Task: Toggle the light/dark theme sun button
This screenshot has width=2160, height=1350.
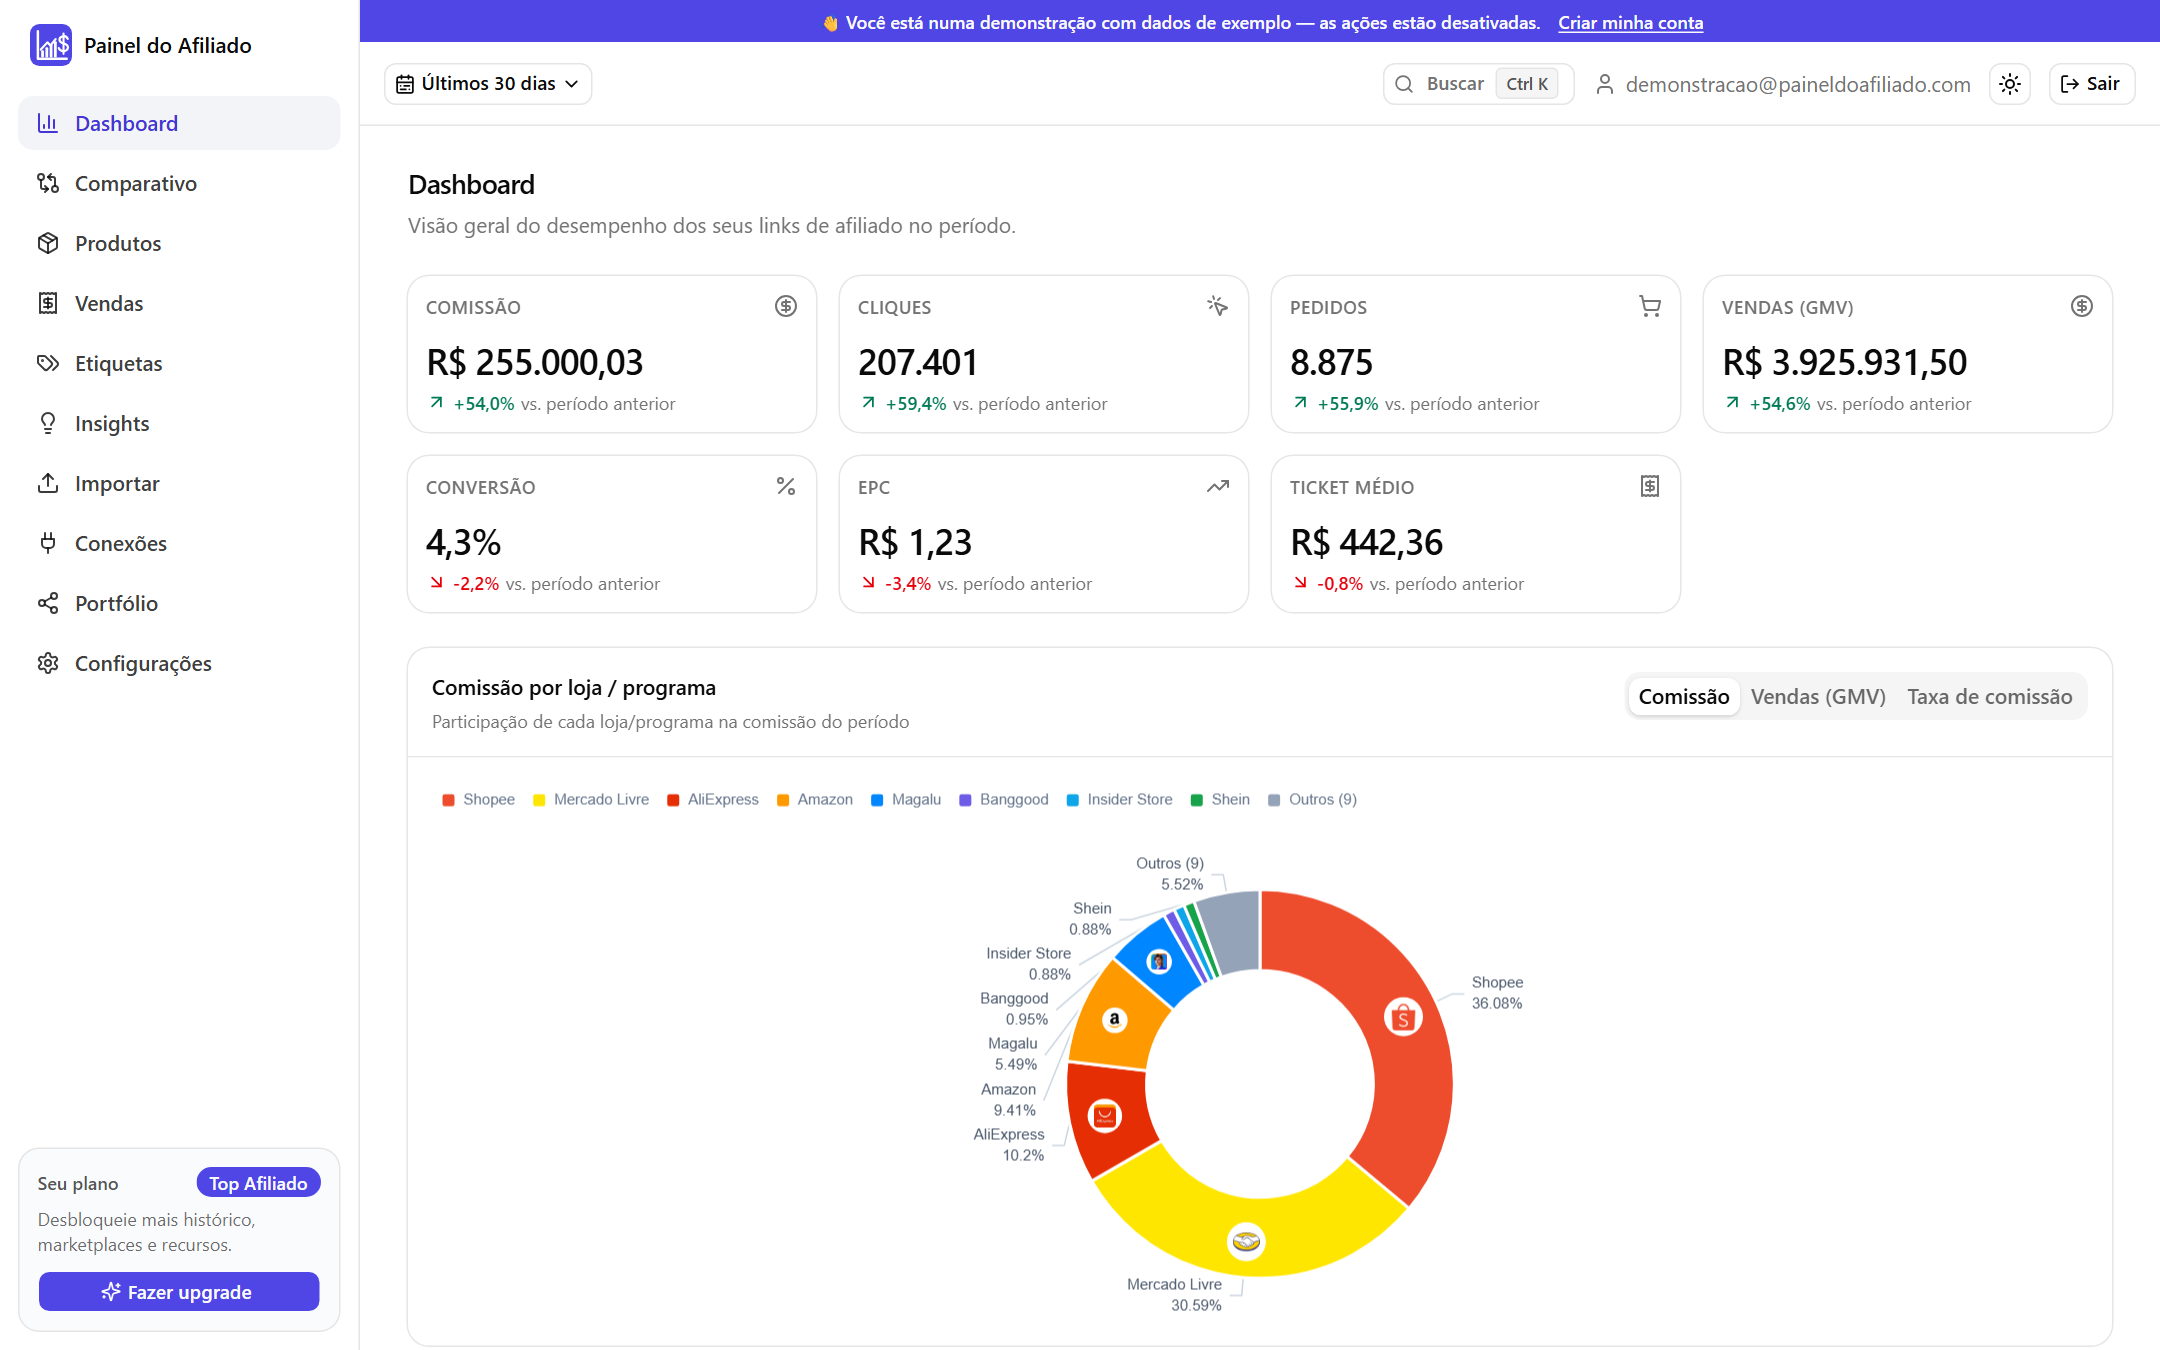Action: click(x=2010, y=84)
